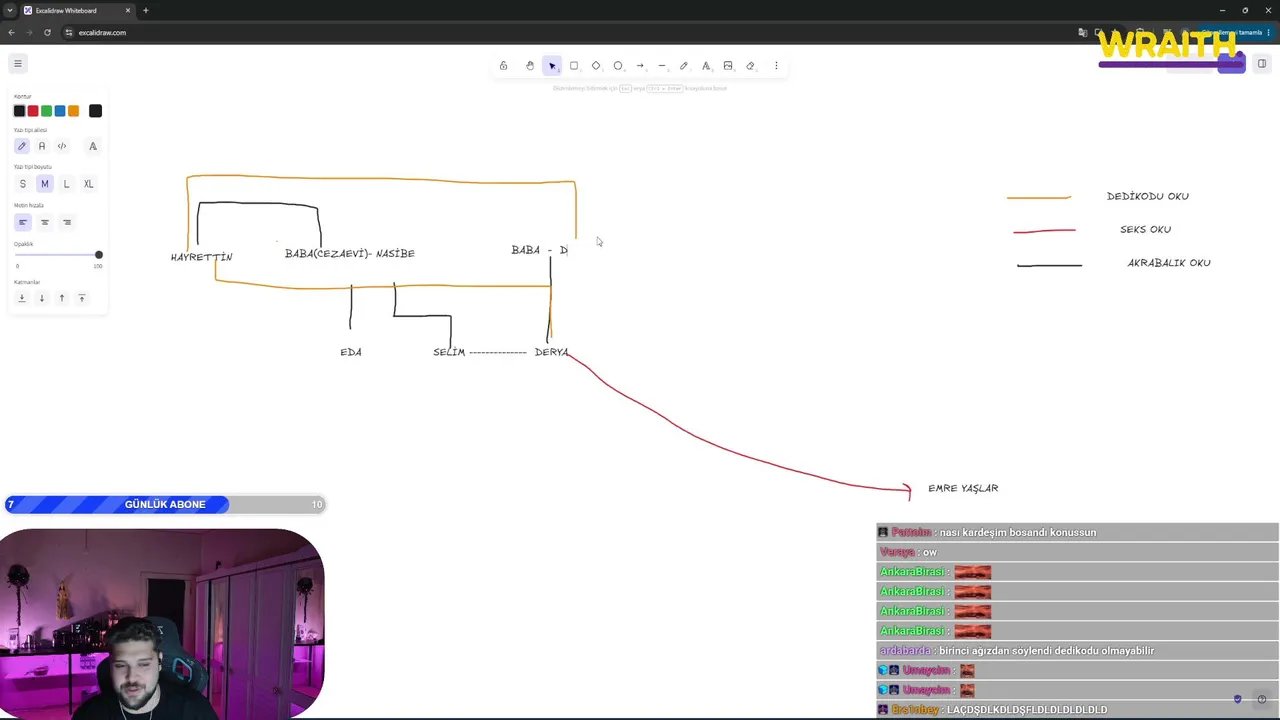This screenshot has height=720, width=1280.
Task: Pick the orange stroke color swatch
Action: pos(73,111)
